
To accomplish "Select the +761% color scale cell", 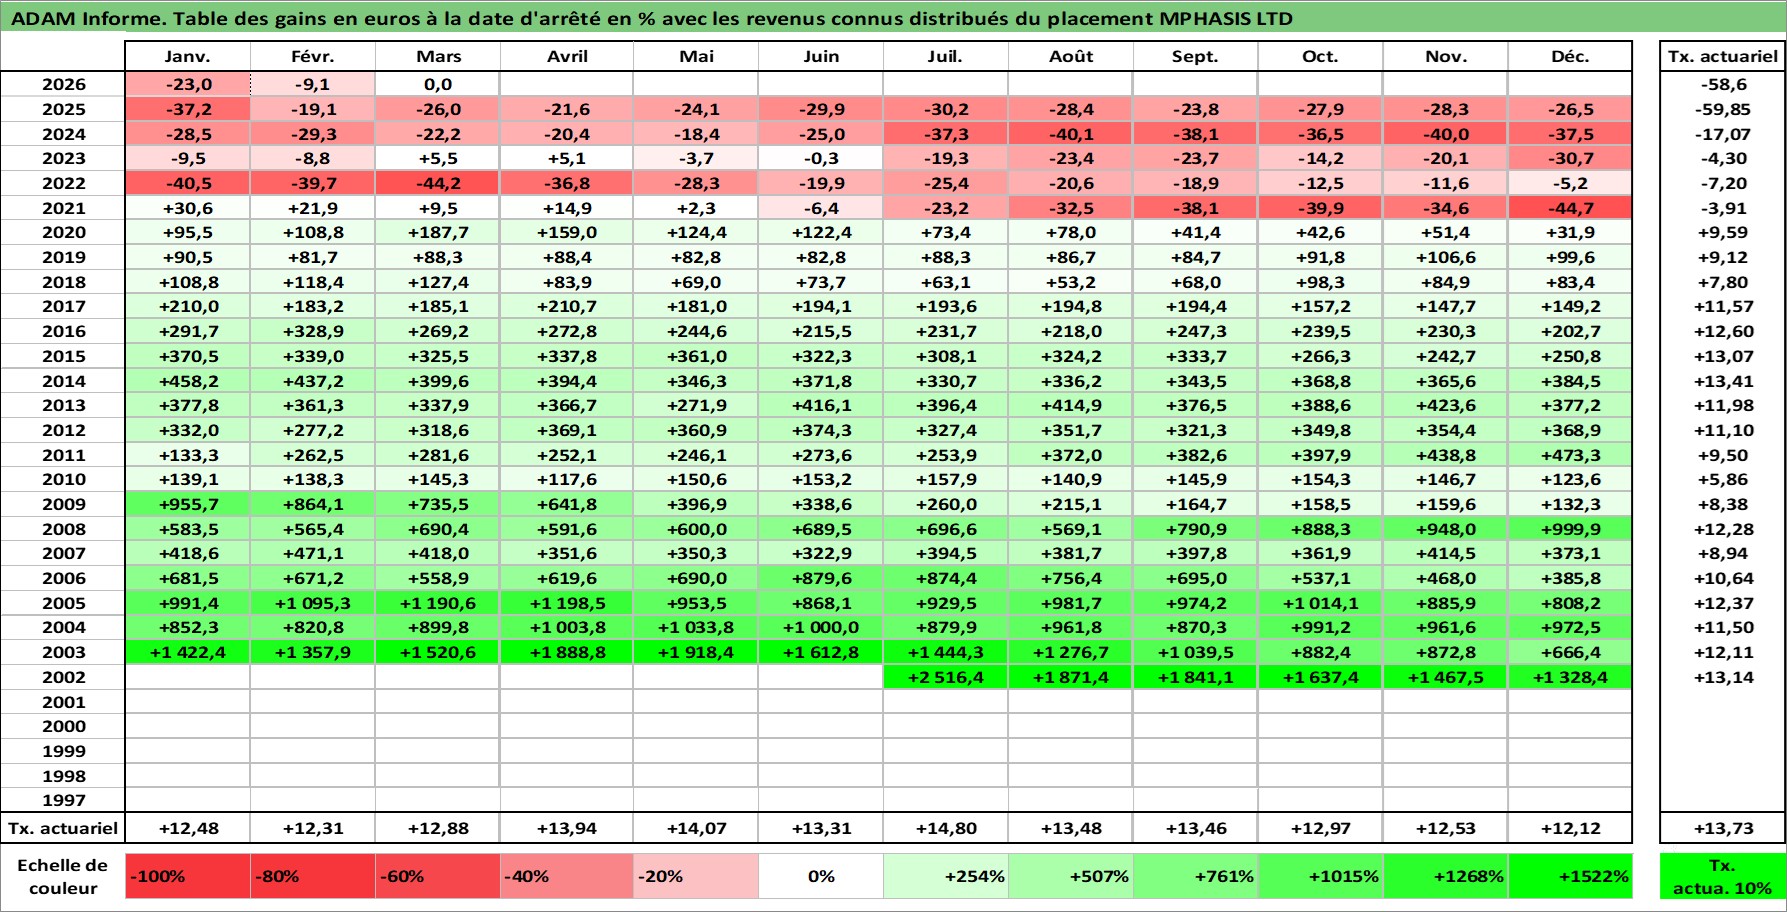I will pos(1195,876).
